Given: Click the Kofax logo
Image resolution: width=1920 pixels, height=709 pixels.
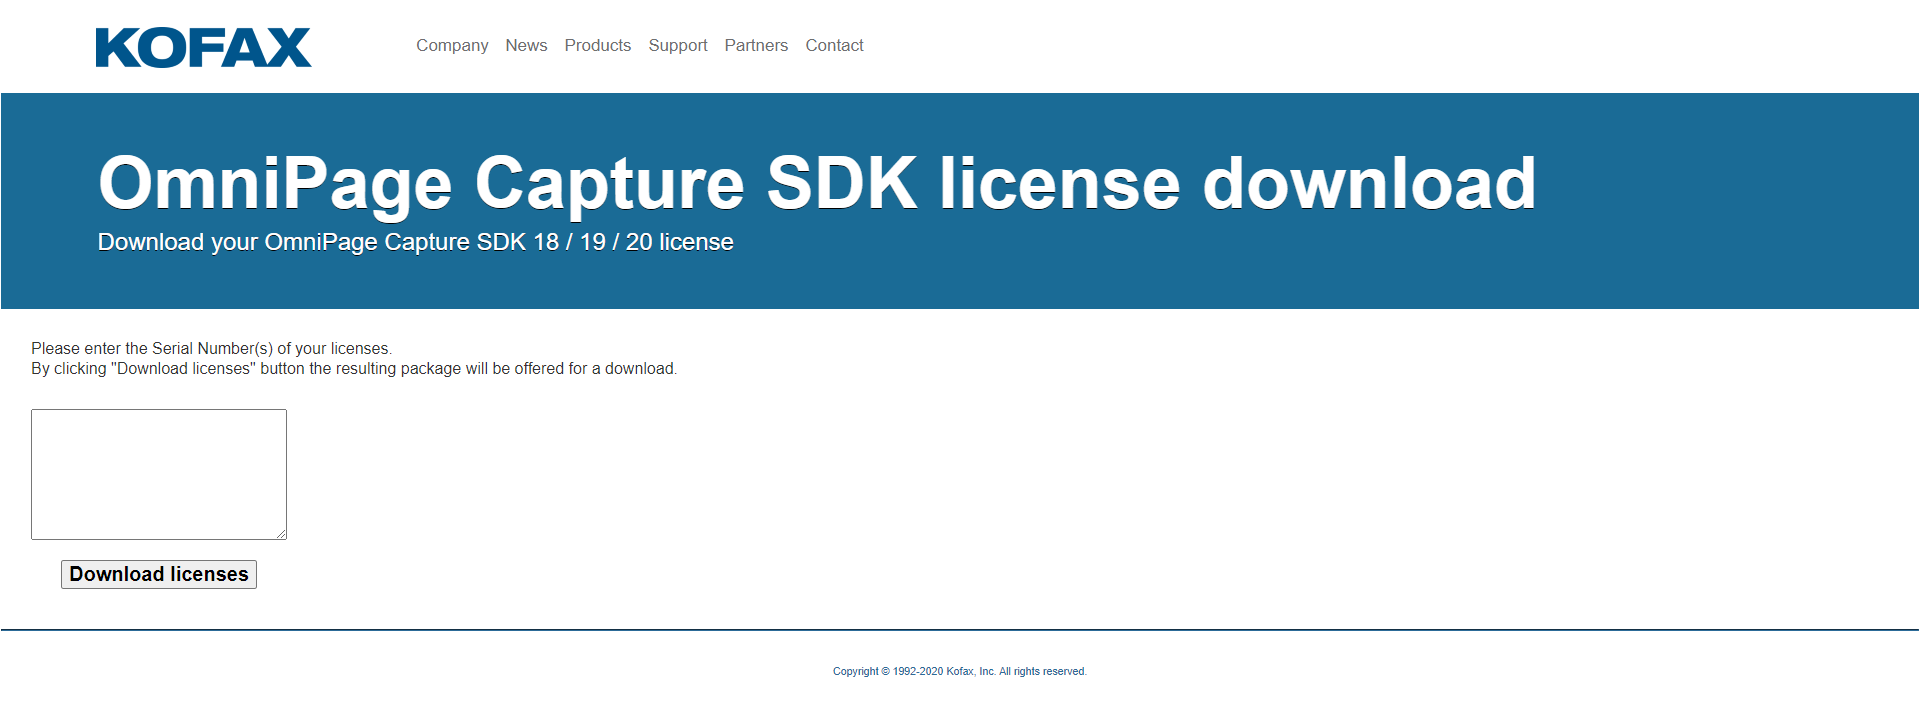Looking at the screenshot, I should pyautogui.click(x=203, y=47).
